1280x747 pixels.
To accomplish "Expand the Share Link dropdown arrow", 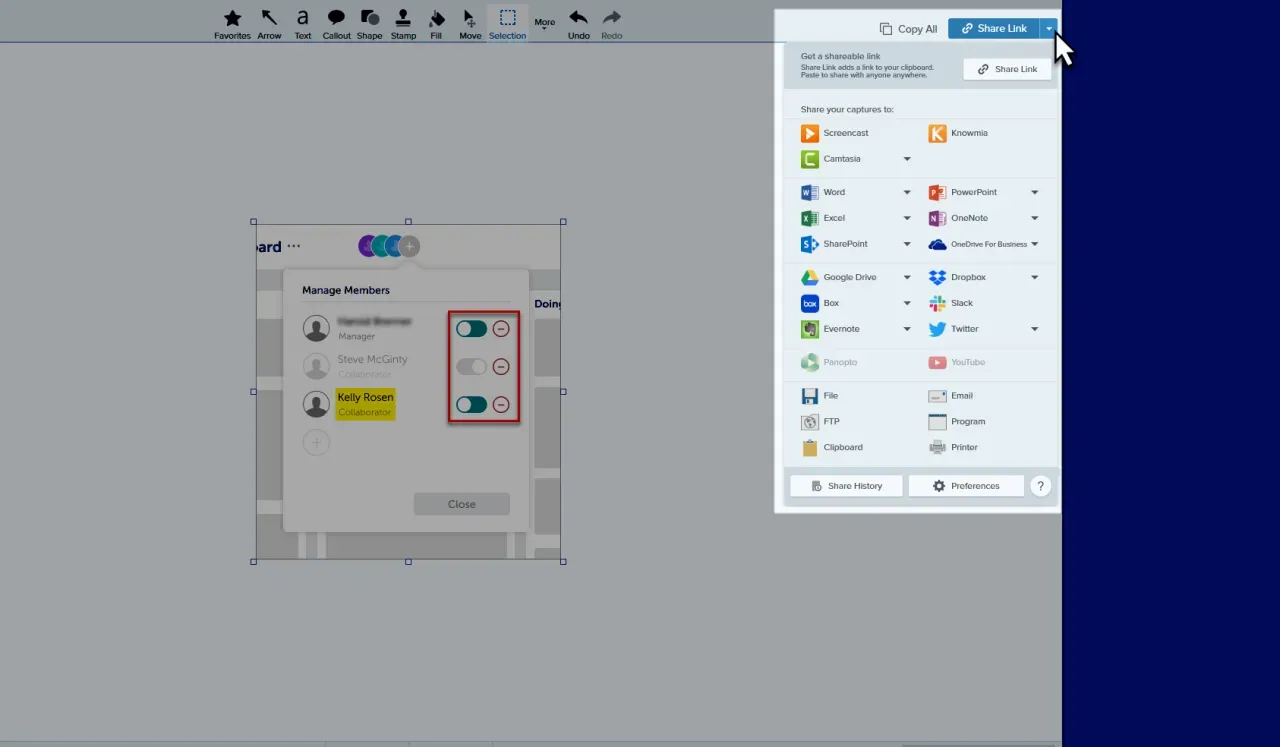I will pos(1049,28).
